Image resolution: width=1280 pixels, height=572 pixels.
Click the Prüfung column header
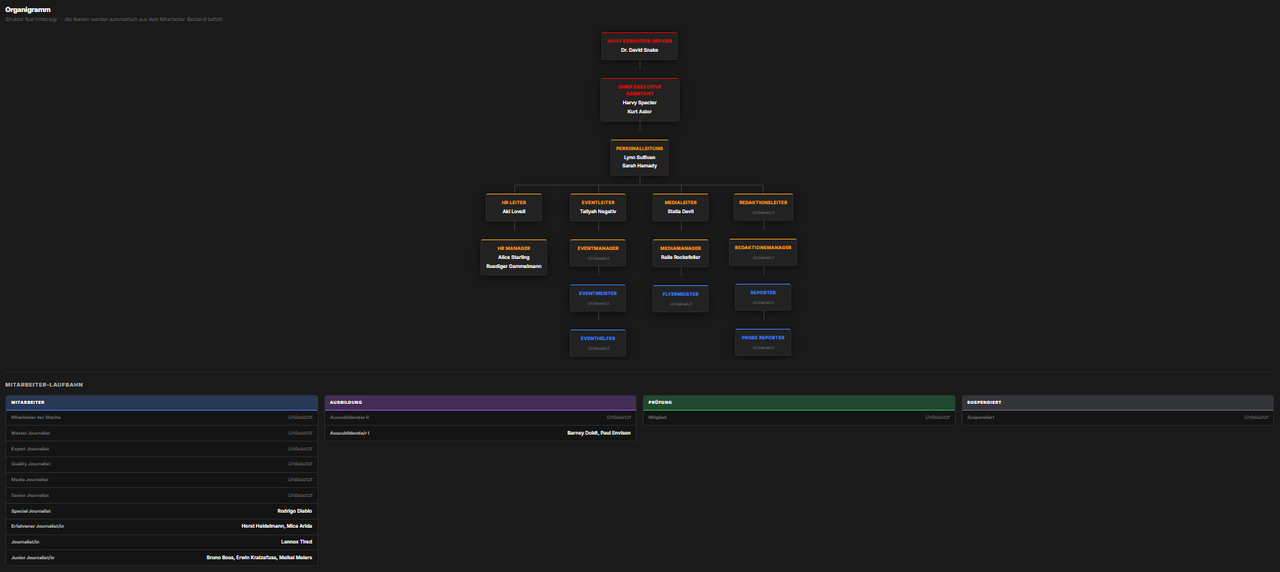click(799, 402)
